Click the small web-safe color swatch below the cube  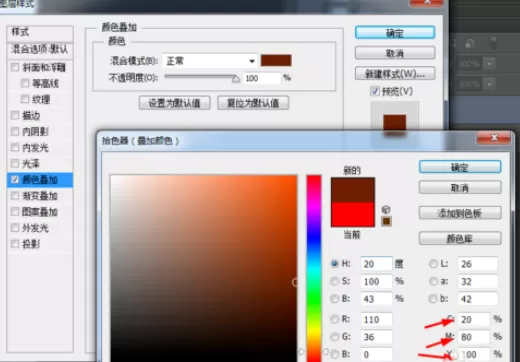coord(386,221)
